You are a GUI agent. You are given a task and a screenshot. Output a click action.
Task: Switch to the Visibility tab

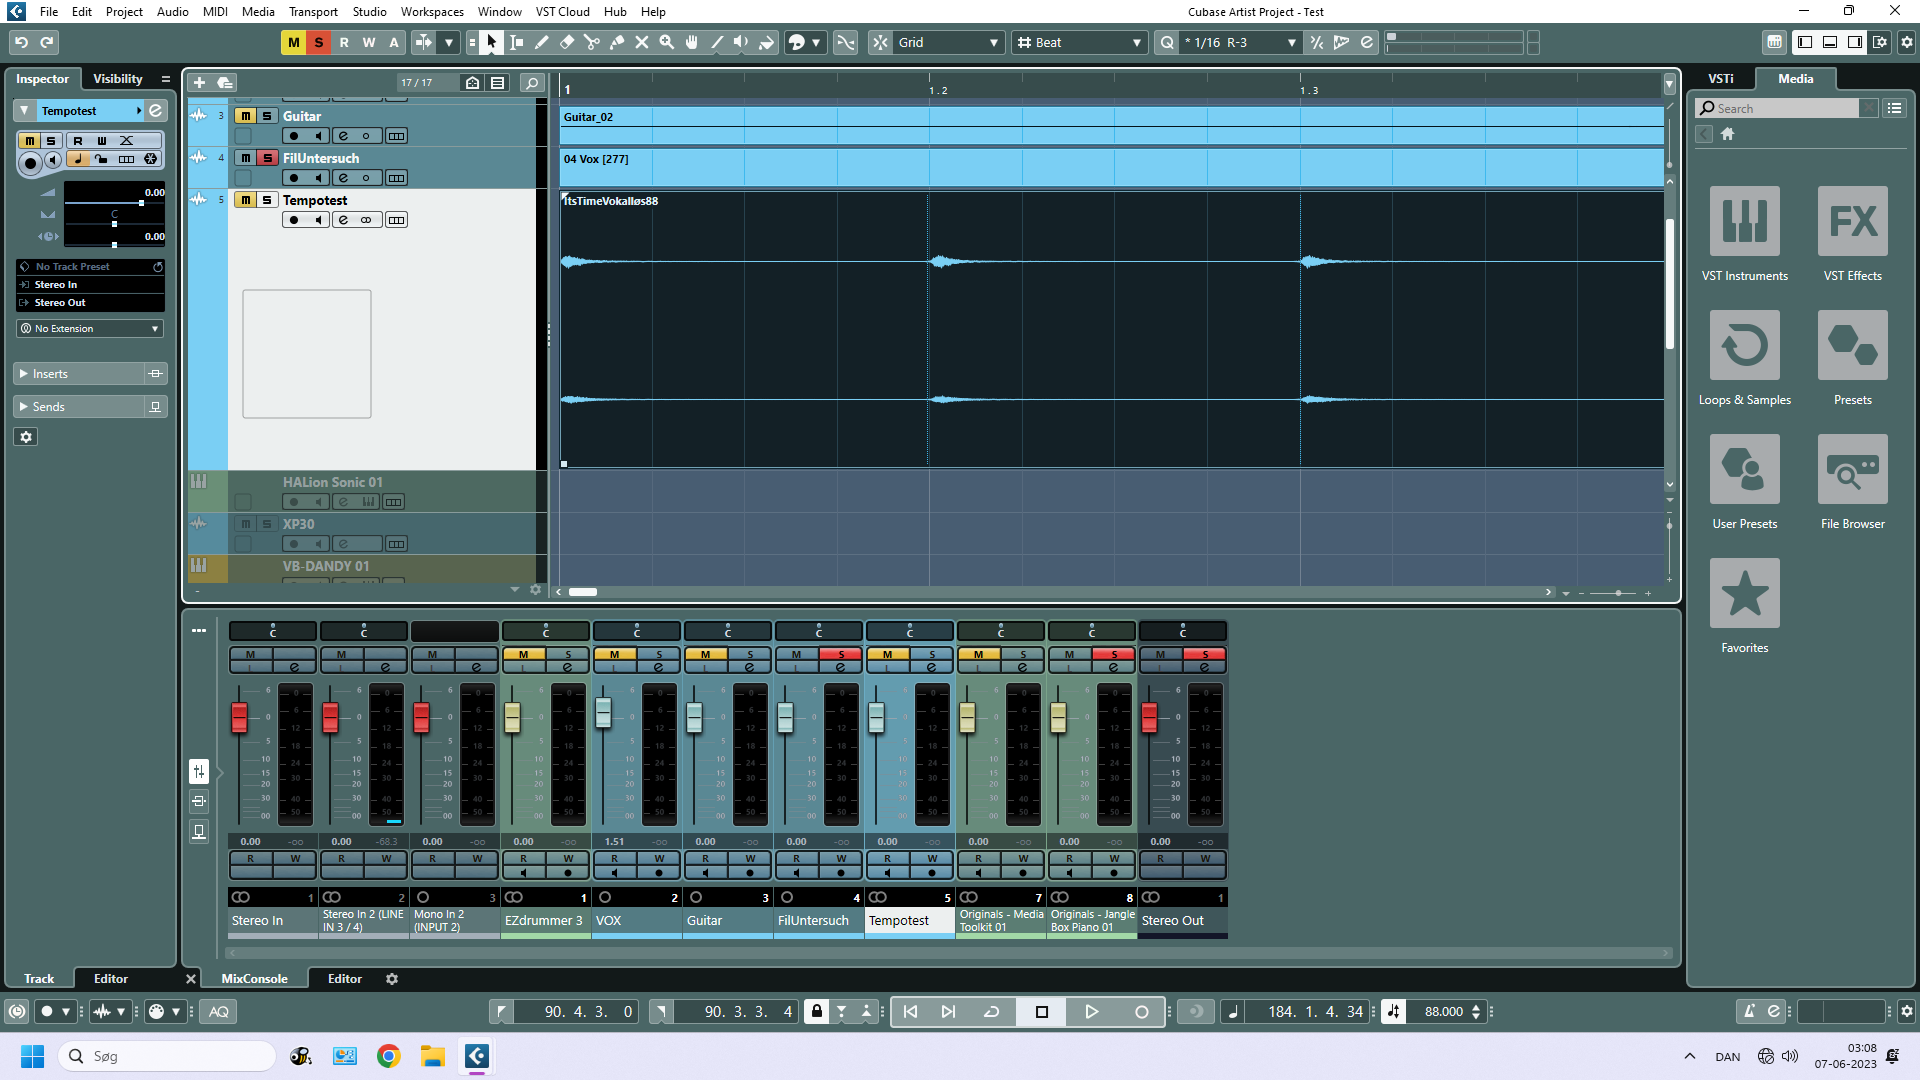click(x=118, y=78)
